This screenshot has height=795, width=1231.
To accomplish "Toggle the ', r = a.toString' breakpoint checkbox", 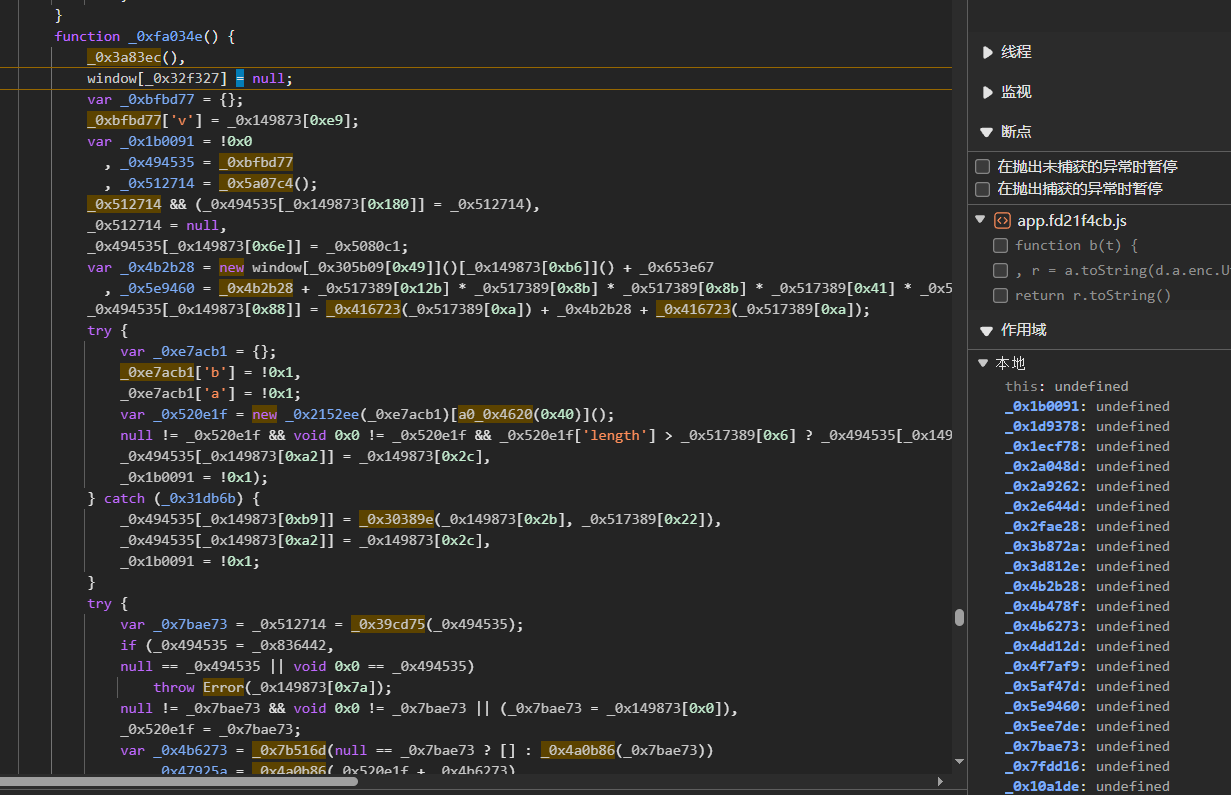I will (x=1000, y=271).
